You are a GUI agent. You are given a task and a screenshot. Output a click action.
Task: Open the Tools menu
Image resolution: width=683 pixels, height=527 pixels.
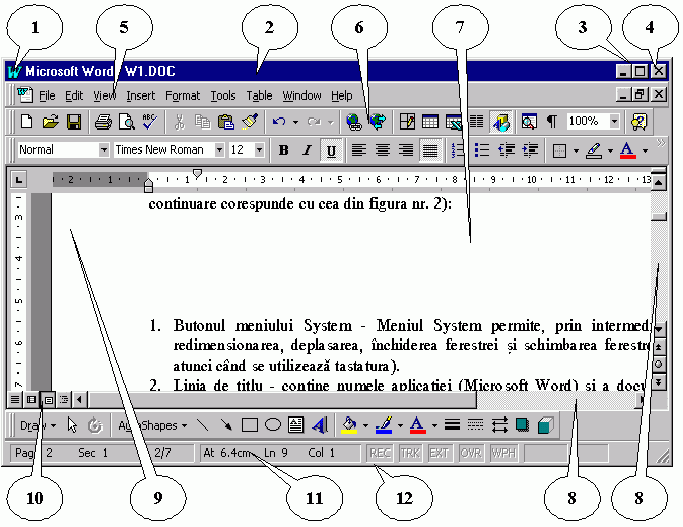pyautogui.click(x=223, y=95)
